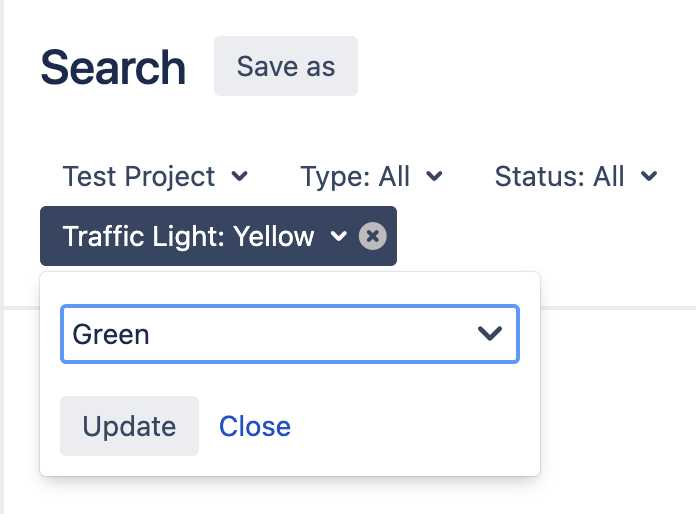Click the word Green in the select
The width and height of the screenshot is (696, 514).
(111, 334)
